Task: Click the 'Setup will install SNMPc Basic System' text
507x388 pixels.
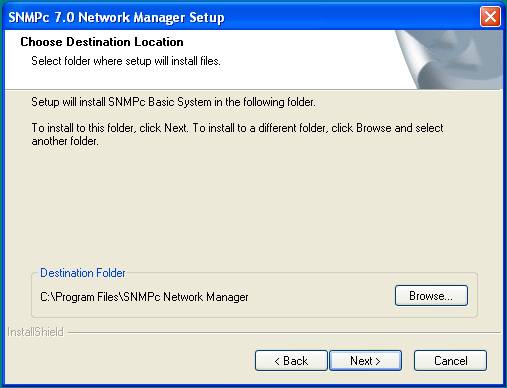Action: point(173,102)
